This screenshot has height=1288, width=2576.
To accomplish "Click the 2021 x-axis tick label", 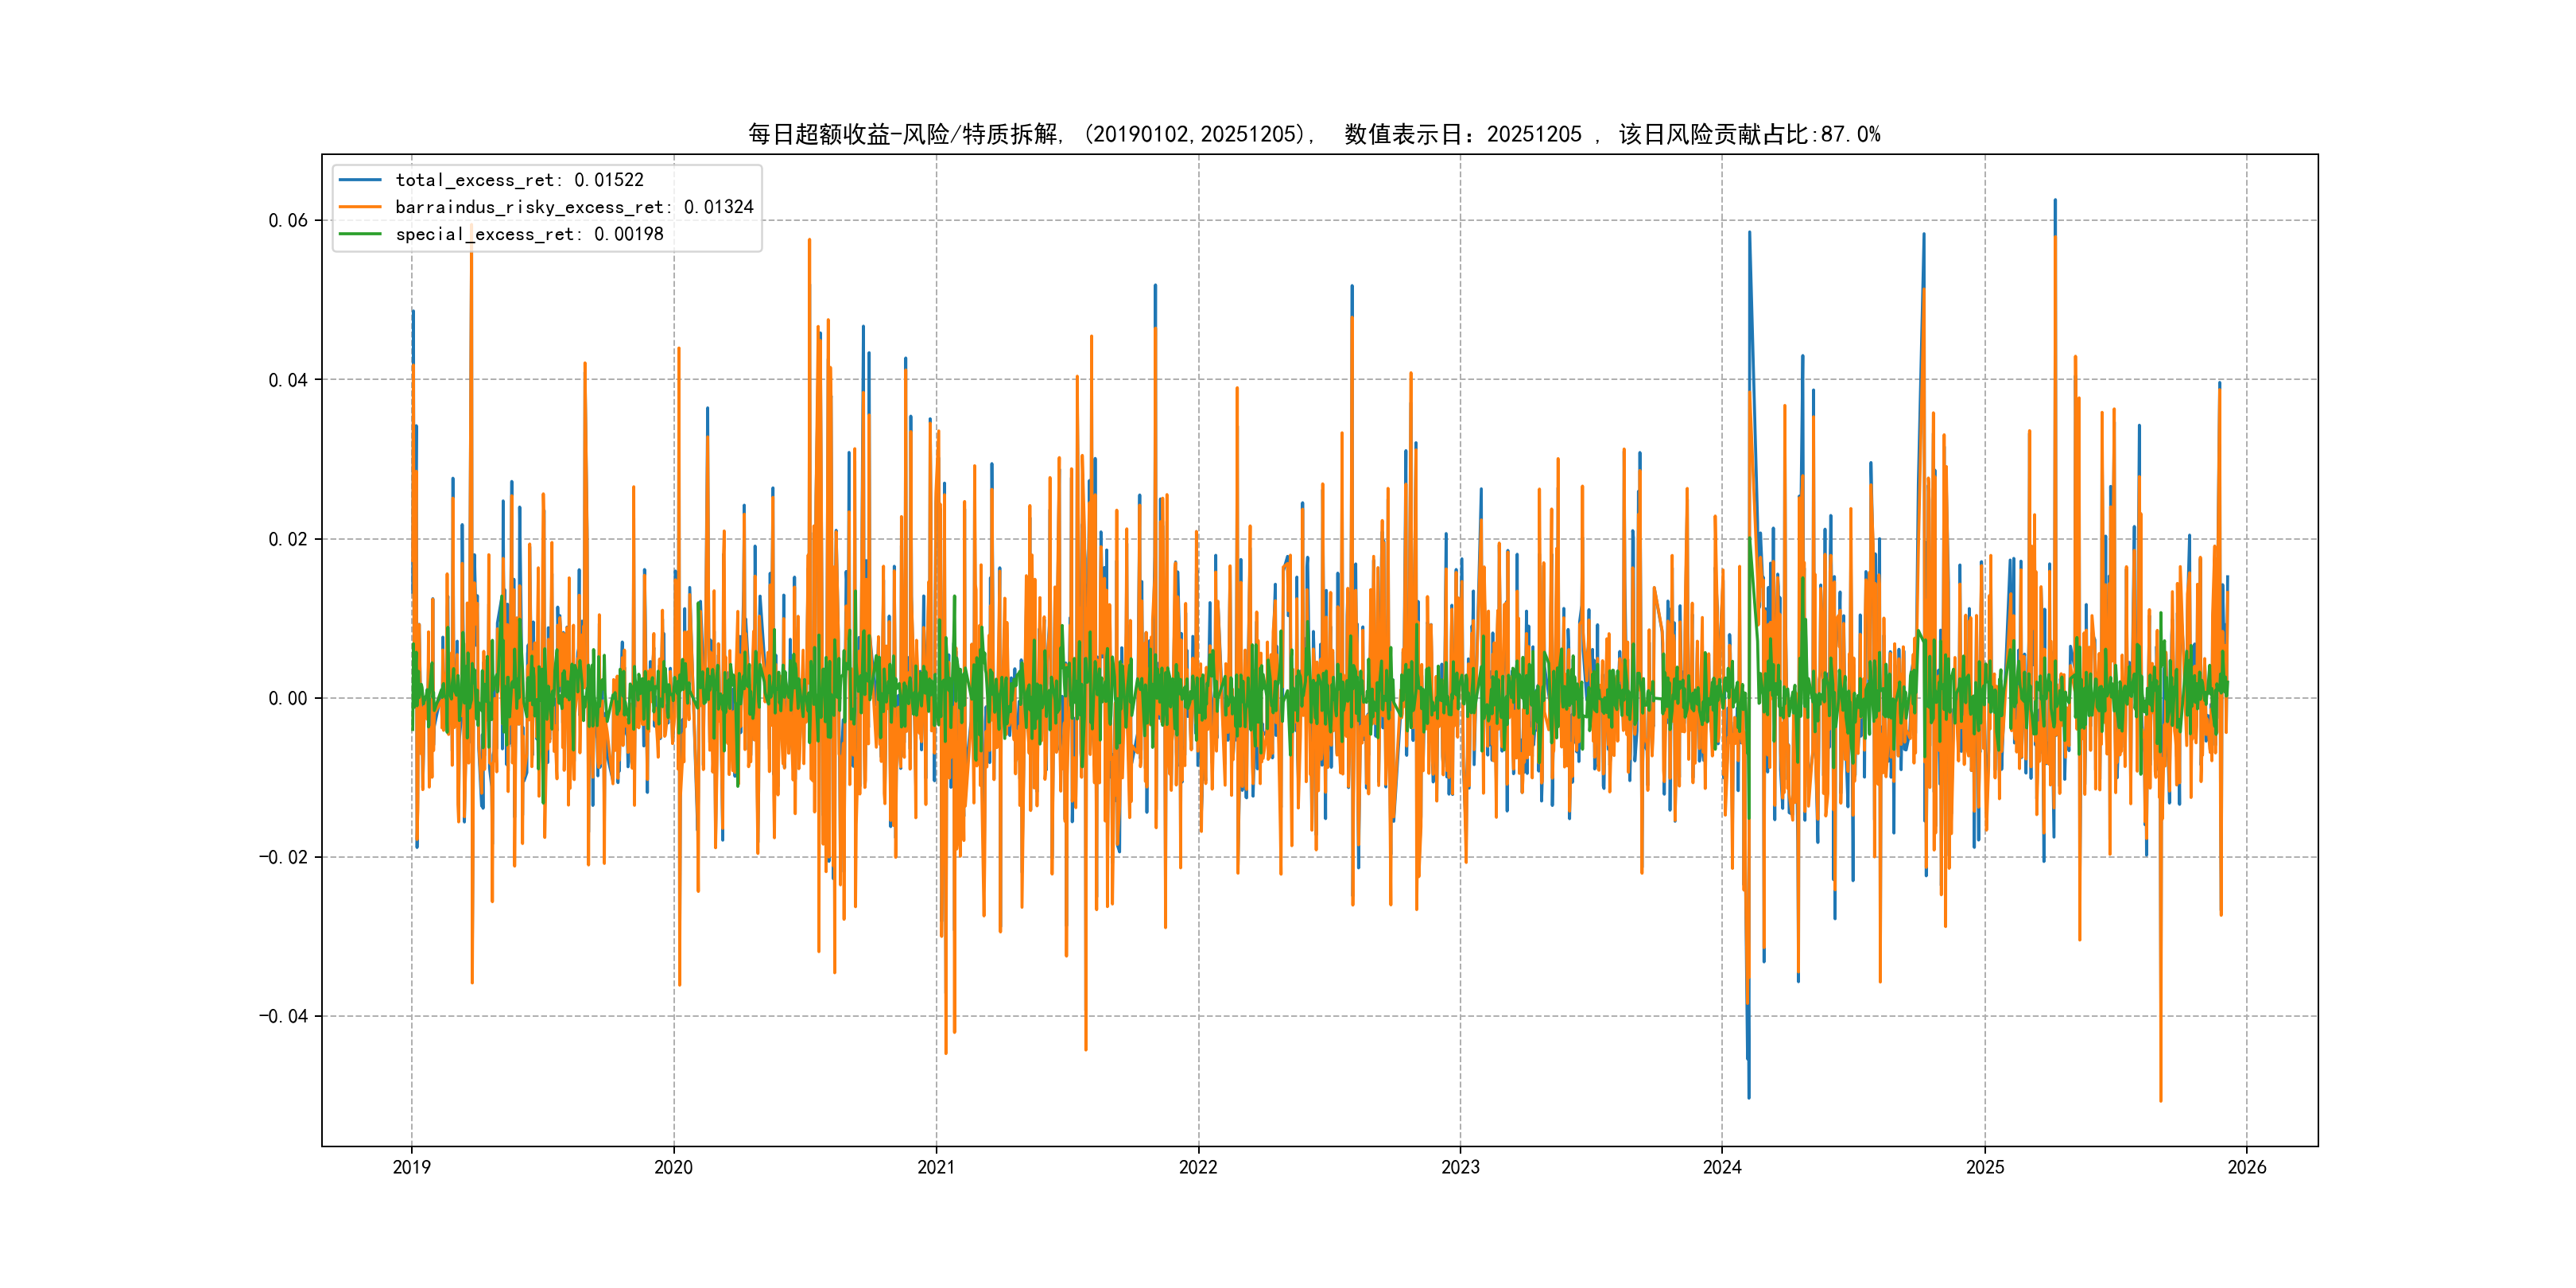I will pos(936,1167).
